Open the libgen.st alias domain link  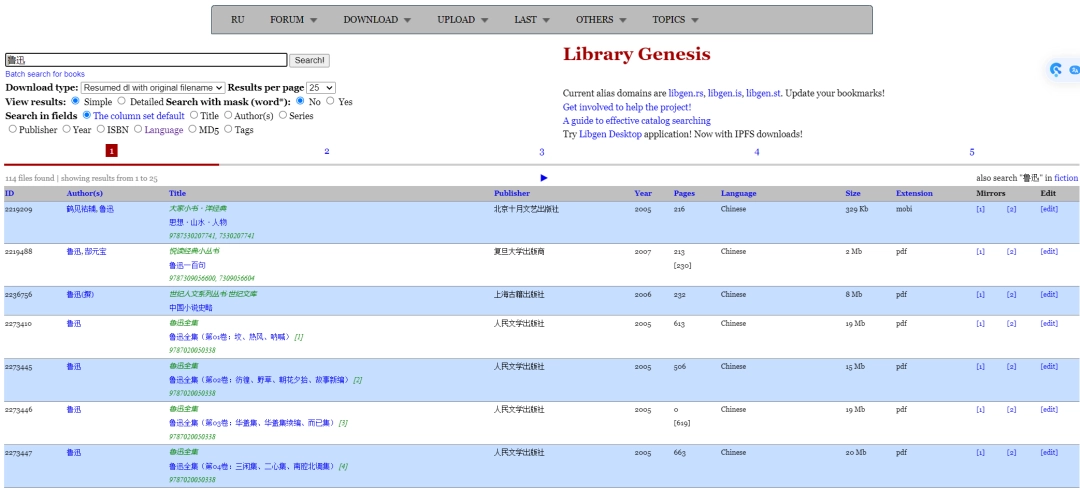[763, 93]
